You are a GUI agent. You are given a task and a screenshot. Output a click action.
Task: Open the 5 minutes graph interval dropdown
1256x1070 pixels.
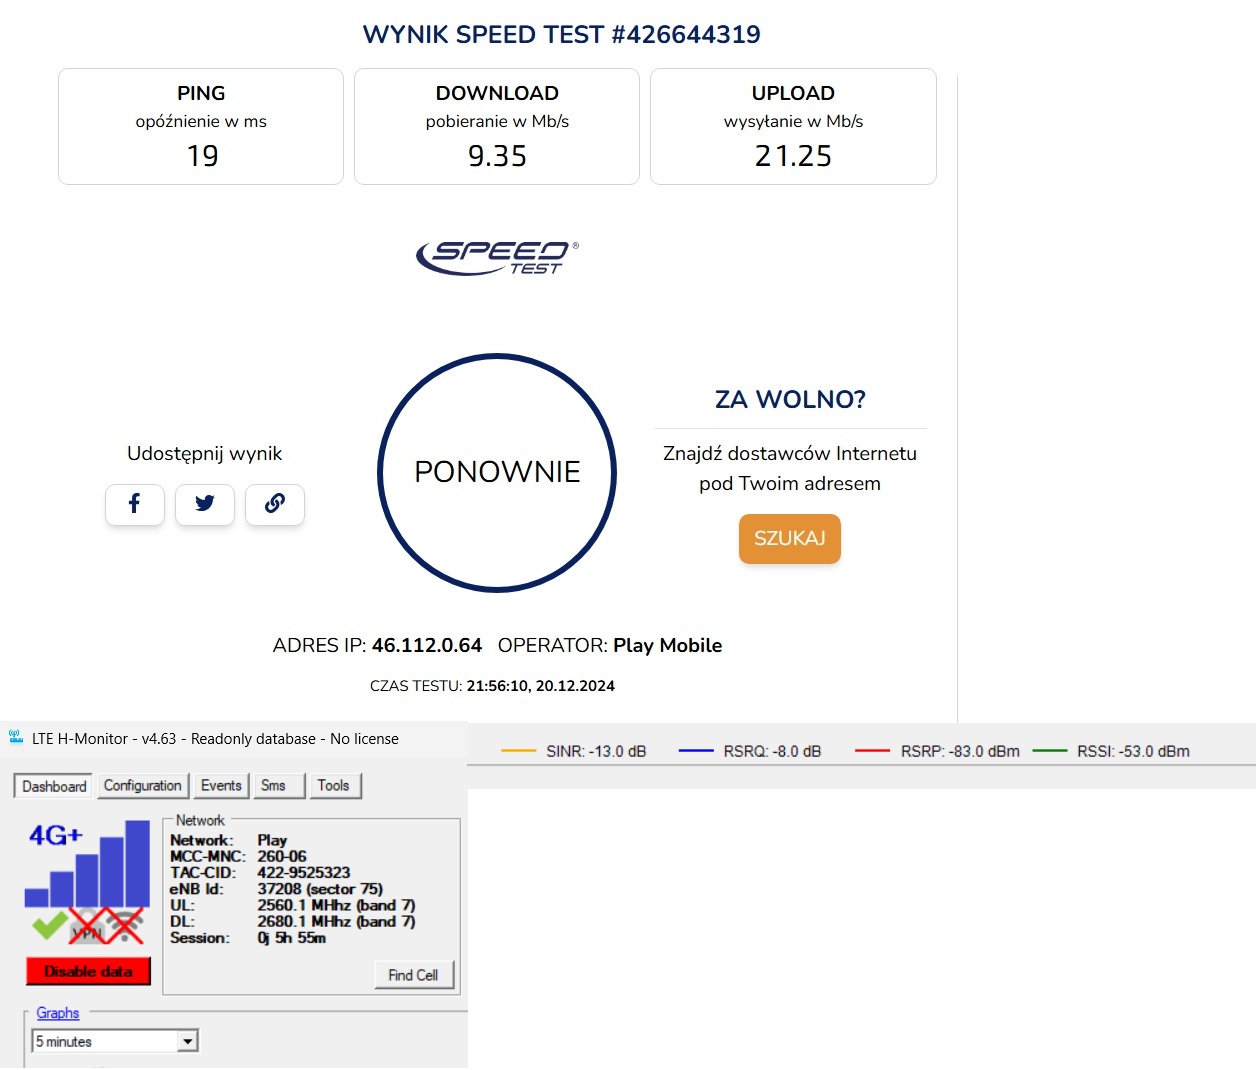[115, 1041]
